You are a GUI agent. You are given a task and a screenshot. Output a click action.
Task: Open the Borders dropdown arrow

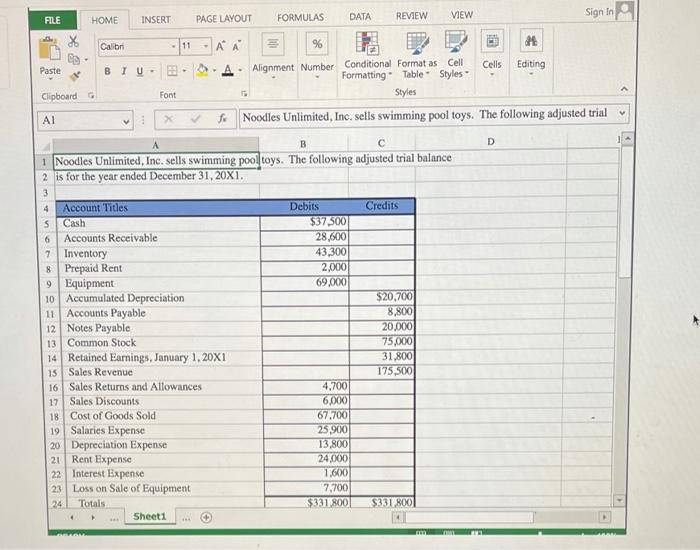[x=184, y=71]
